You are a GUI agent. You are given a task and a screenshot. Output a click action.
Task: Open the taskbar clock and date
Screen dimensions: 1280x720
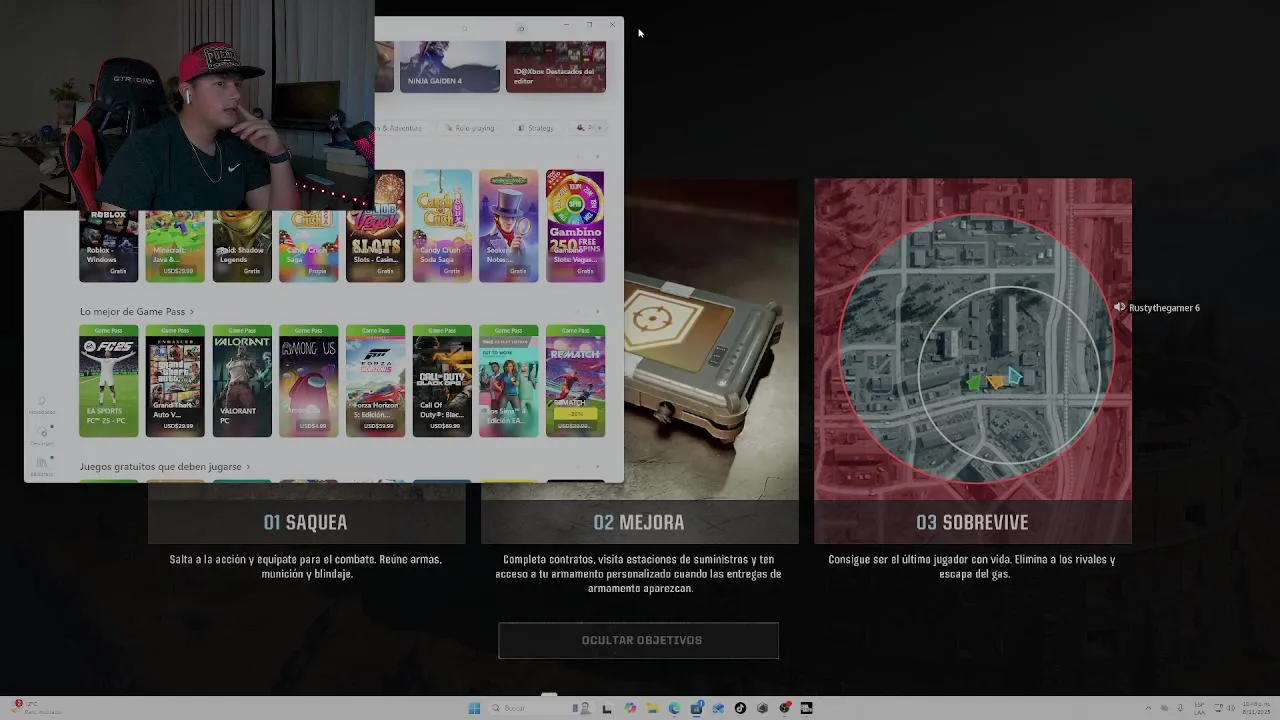tap(1256, 708)
